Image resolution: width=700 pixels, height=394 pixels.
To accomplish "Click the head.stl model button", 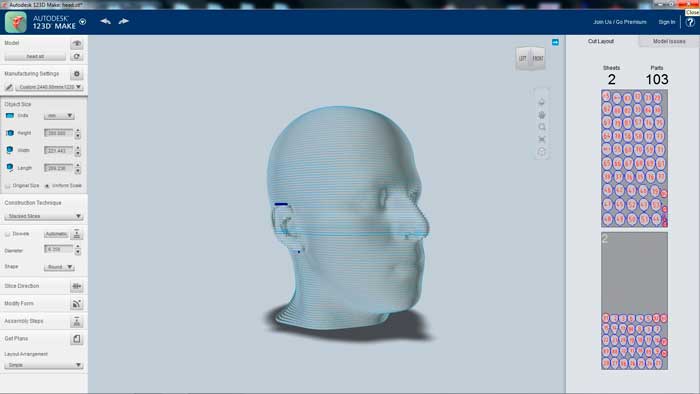I will click(x=35, y=57).
